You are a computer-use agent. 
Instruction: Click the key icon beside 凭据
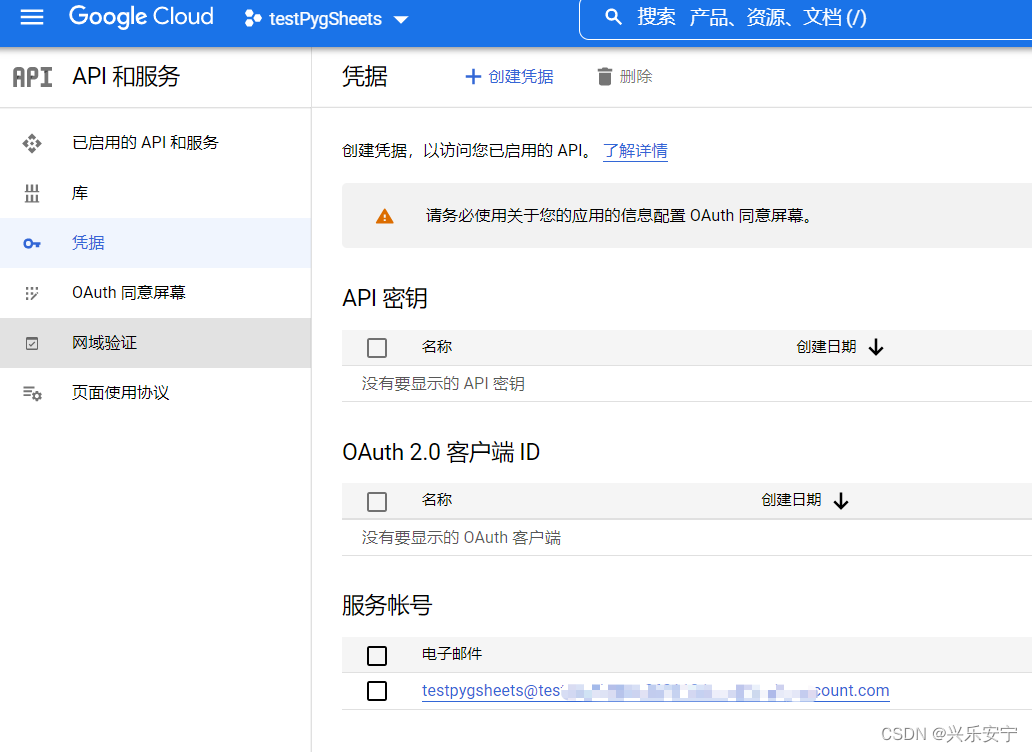[32, 243]
